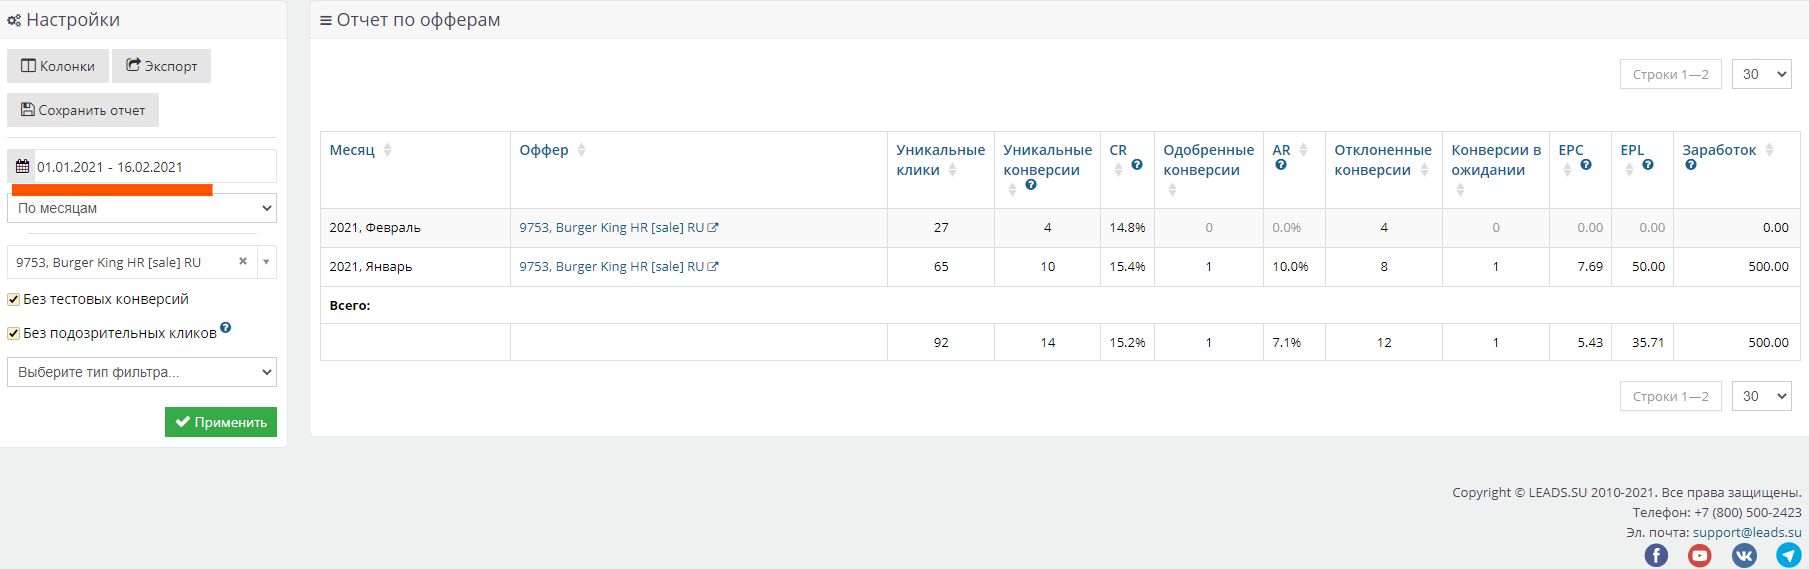
Task: Click the calendar icon beside date range
Action: (22, 167)
